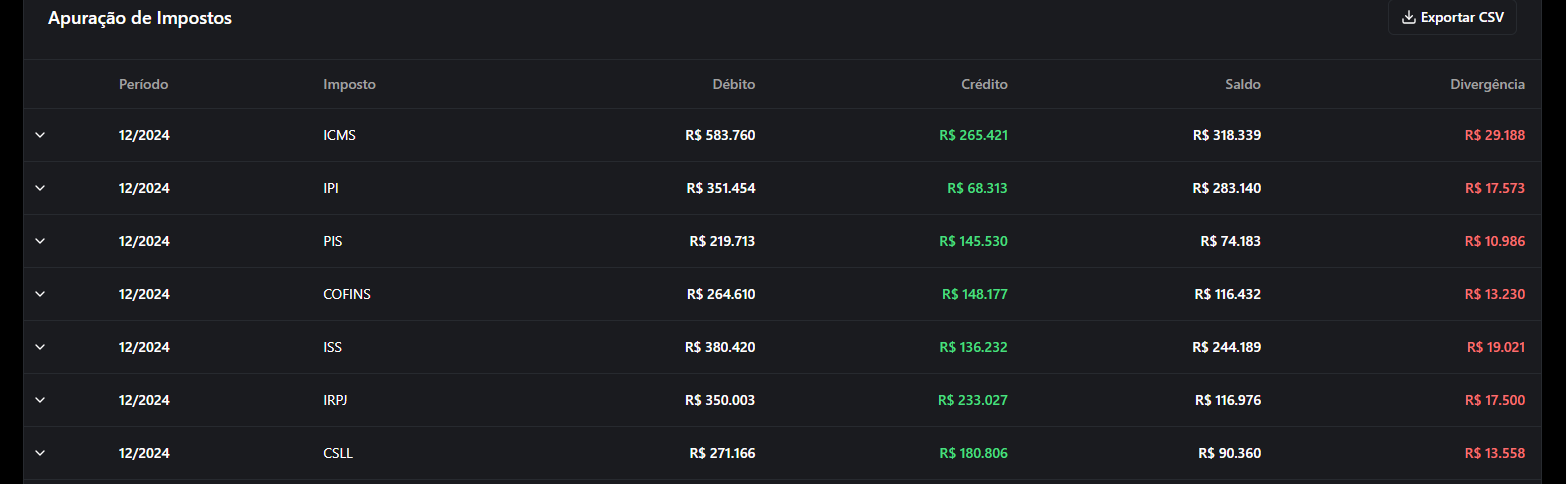Viewport: 1567px width, 484px height.
Task: Expand the PIS row chevron
Action: (x=40, y=241)
